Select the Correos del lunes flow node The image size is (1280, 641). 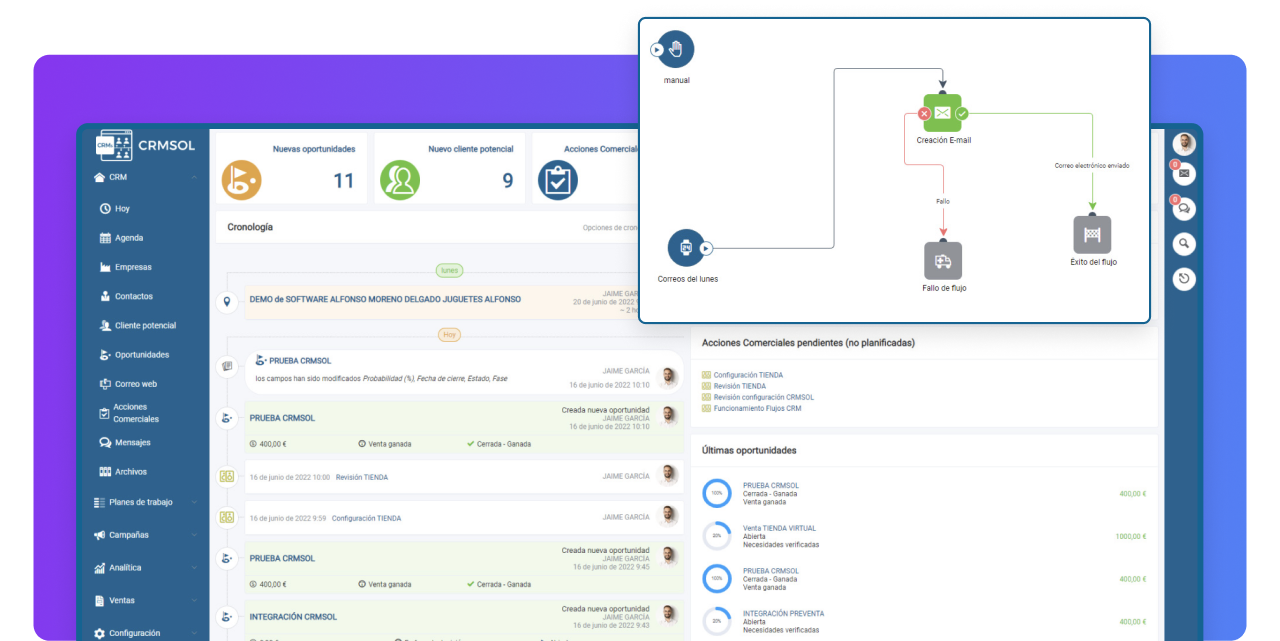(686, 248)
